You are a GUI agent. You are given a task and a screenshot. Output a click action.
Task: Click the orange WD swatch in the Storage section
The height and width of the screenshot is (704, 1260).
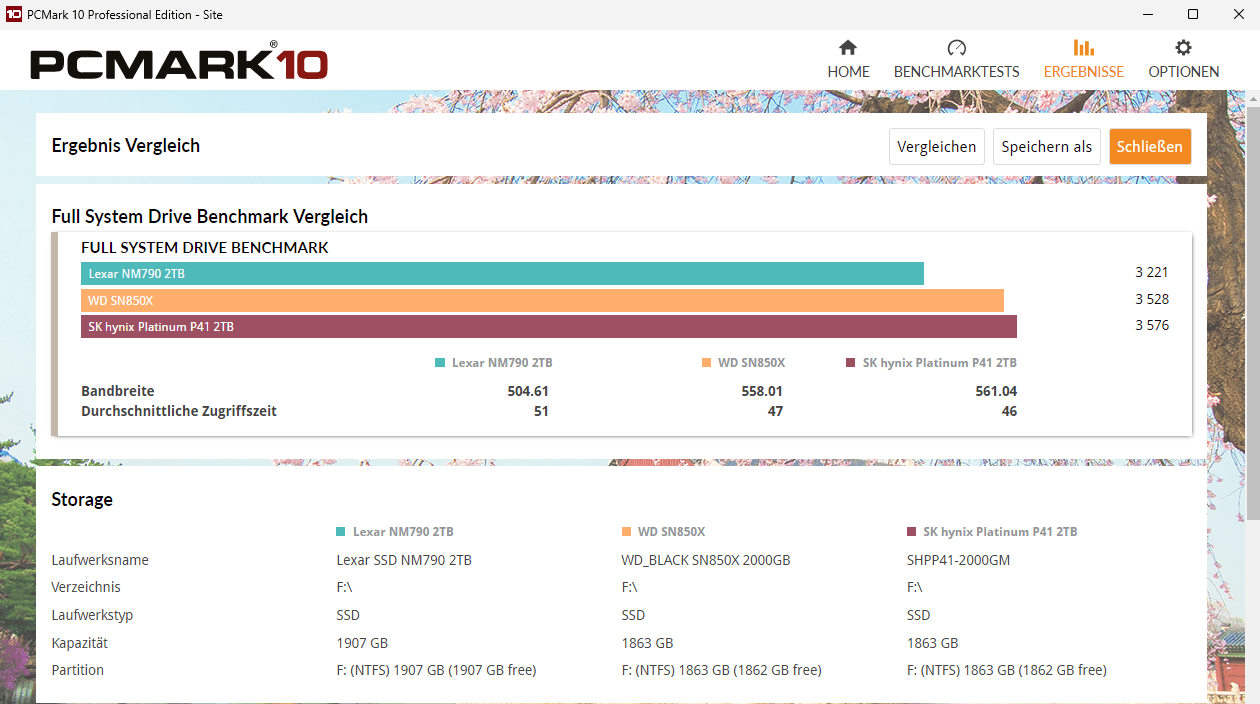tap(626, 532)
